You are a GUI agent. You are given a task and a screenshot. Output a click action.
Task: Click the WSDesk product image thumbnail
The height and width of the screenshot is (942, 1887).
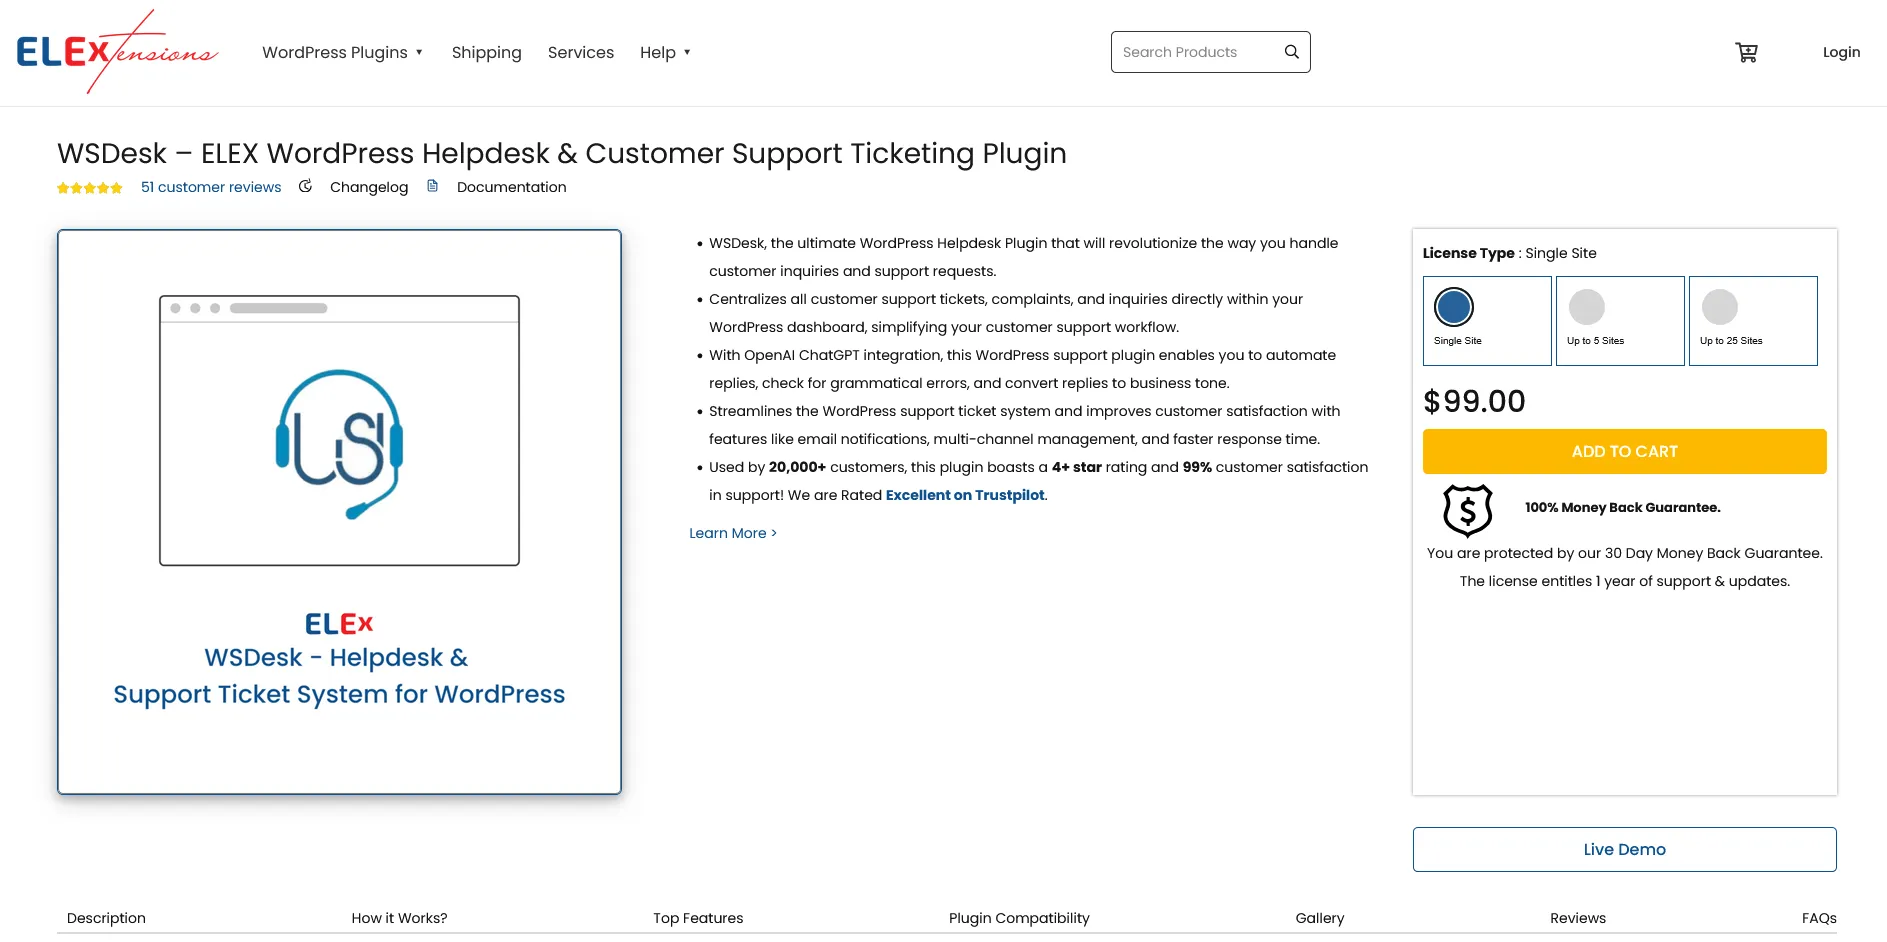click(x=339, y=512)
